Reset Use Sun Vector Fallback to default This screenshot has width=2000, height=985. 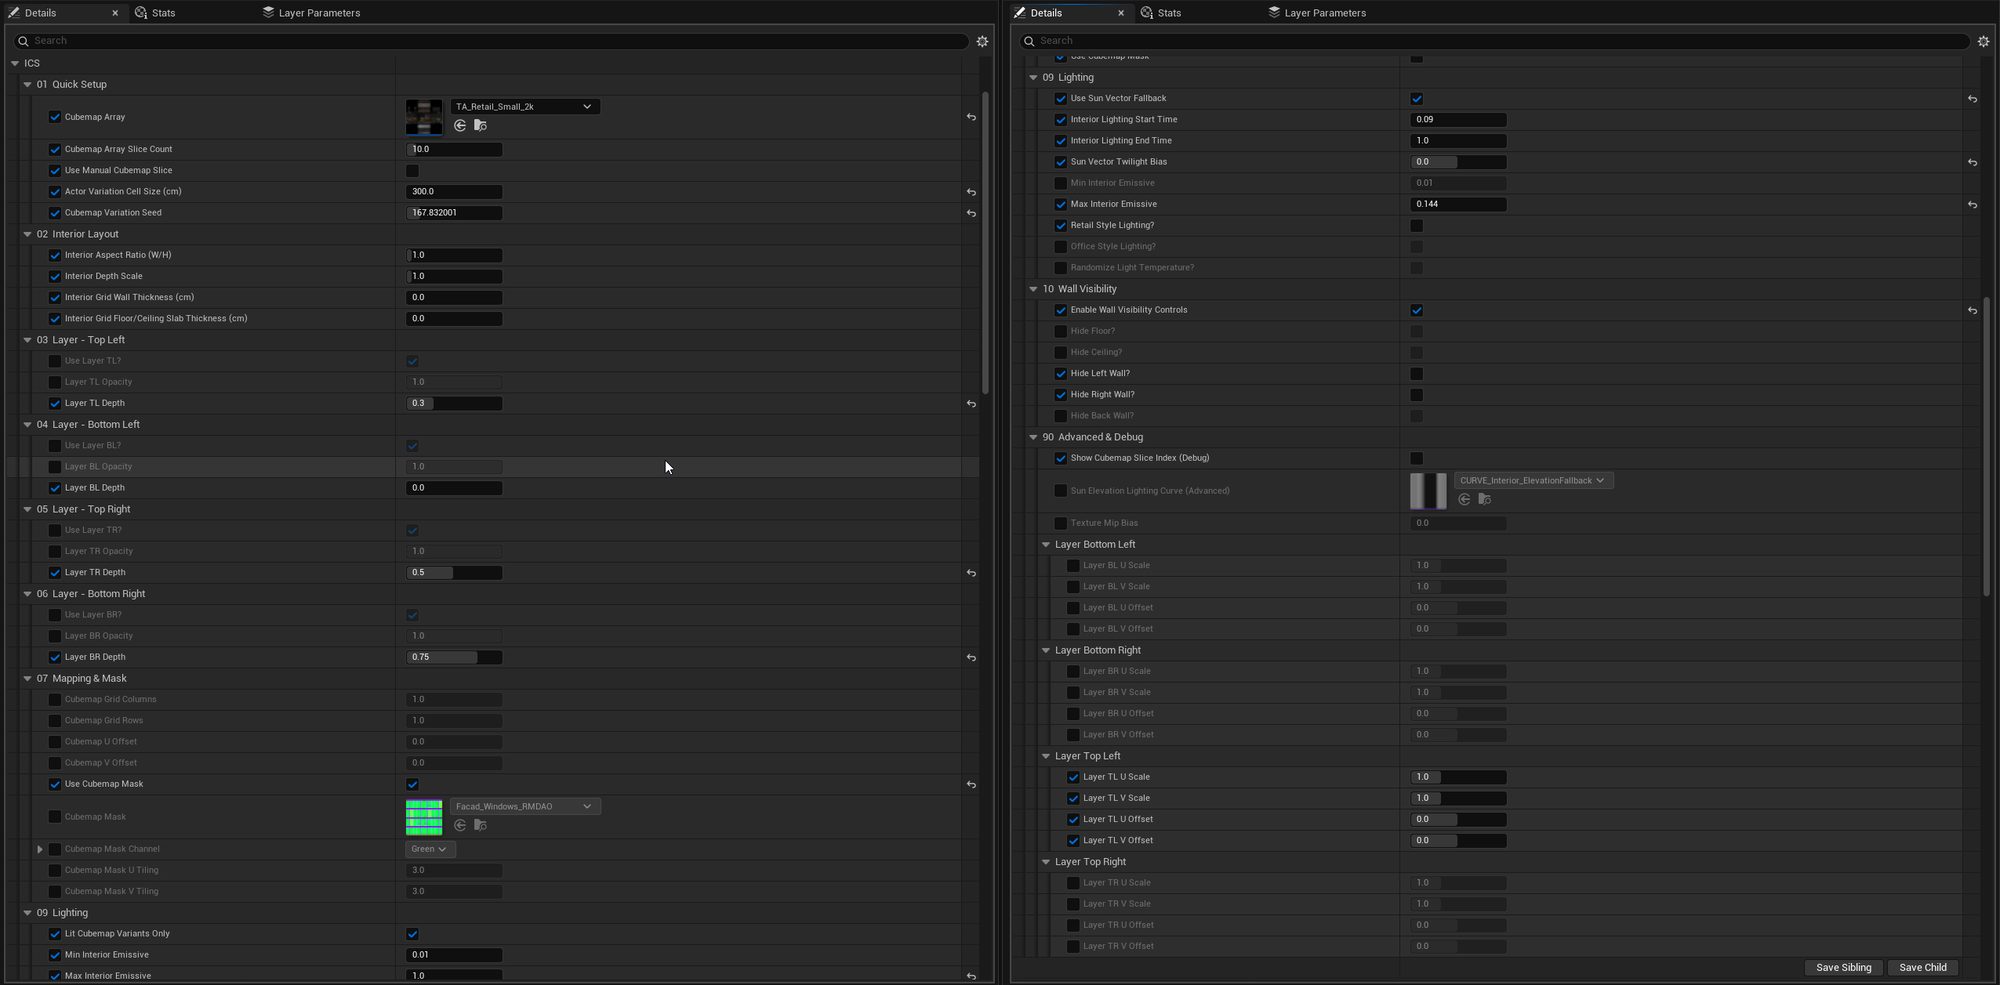[x=1972, y=99]
